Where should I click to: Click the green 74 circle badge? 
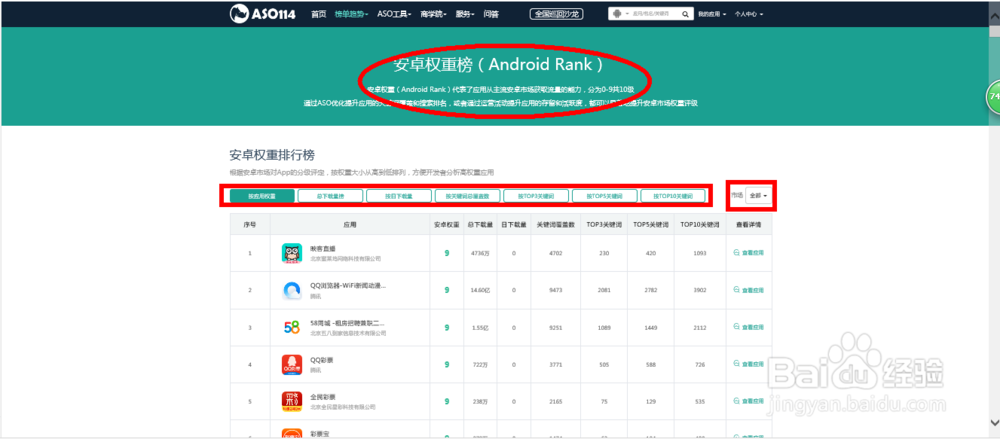pos(993,97)
